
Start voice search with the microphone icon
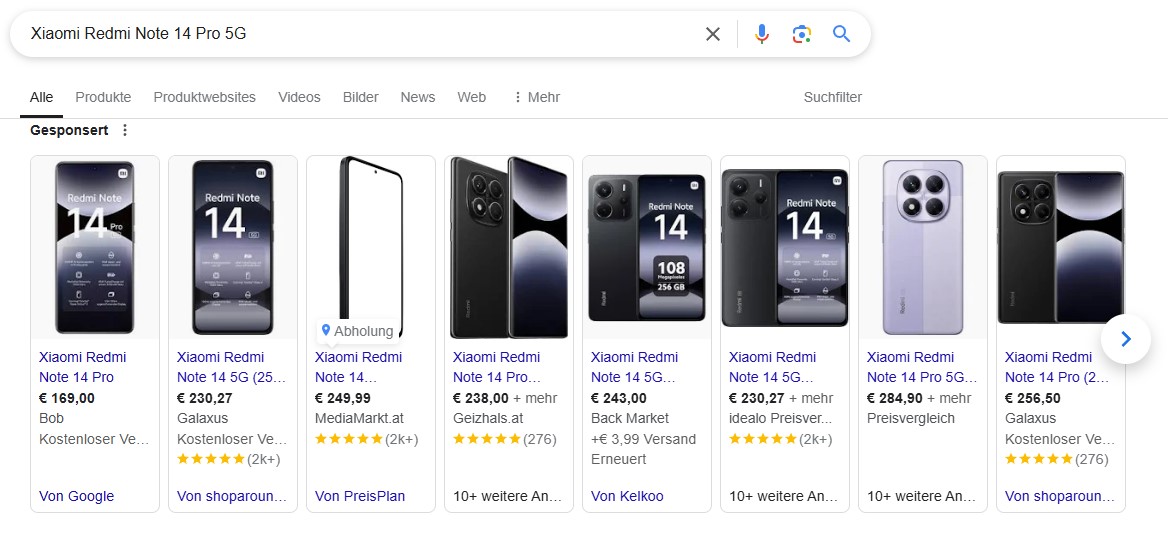762,34
